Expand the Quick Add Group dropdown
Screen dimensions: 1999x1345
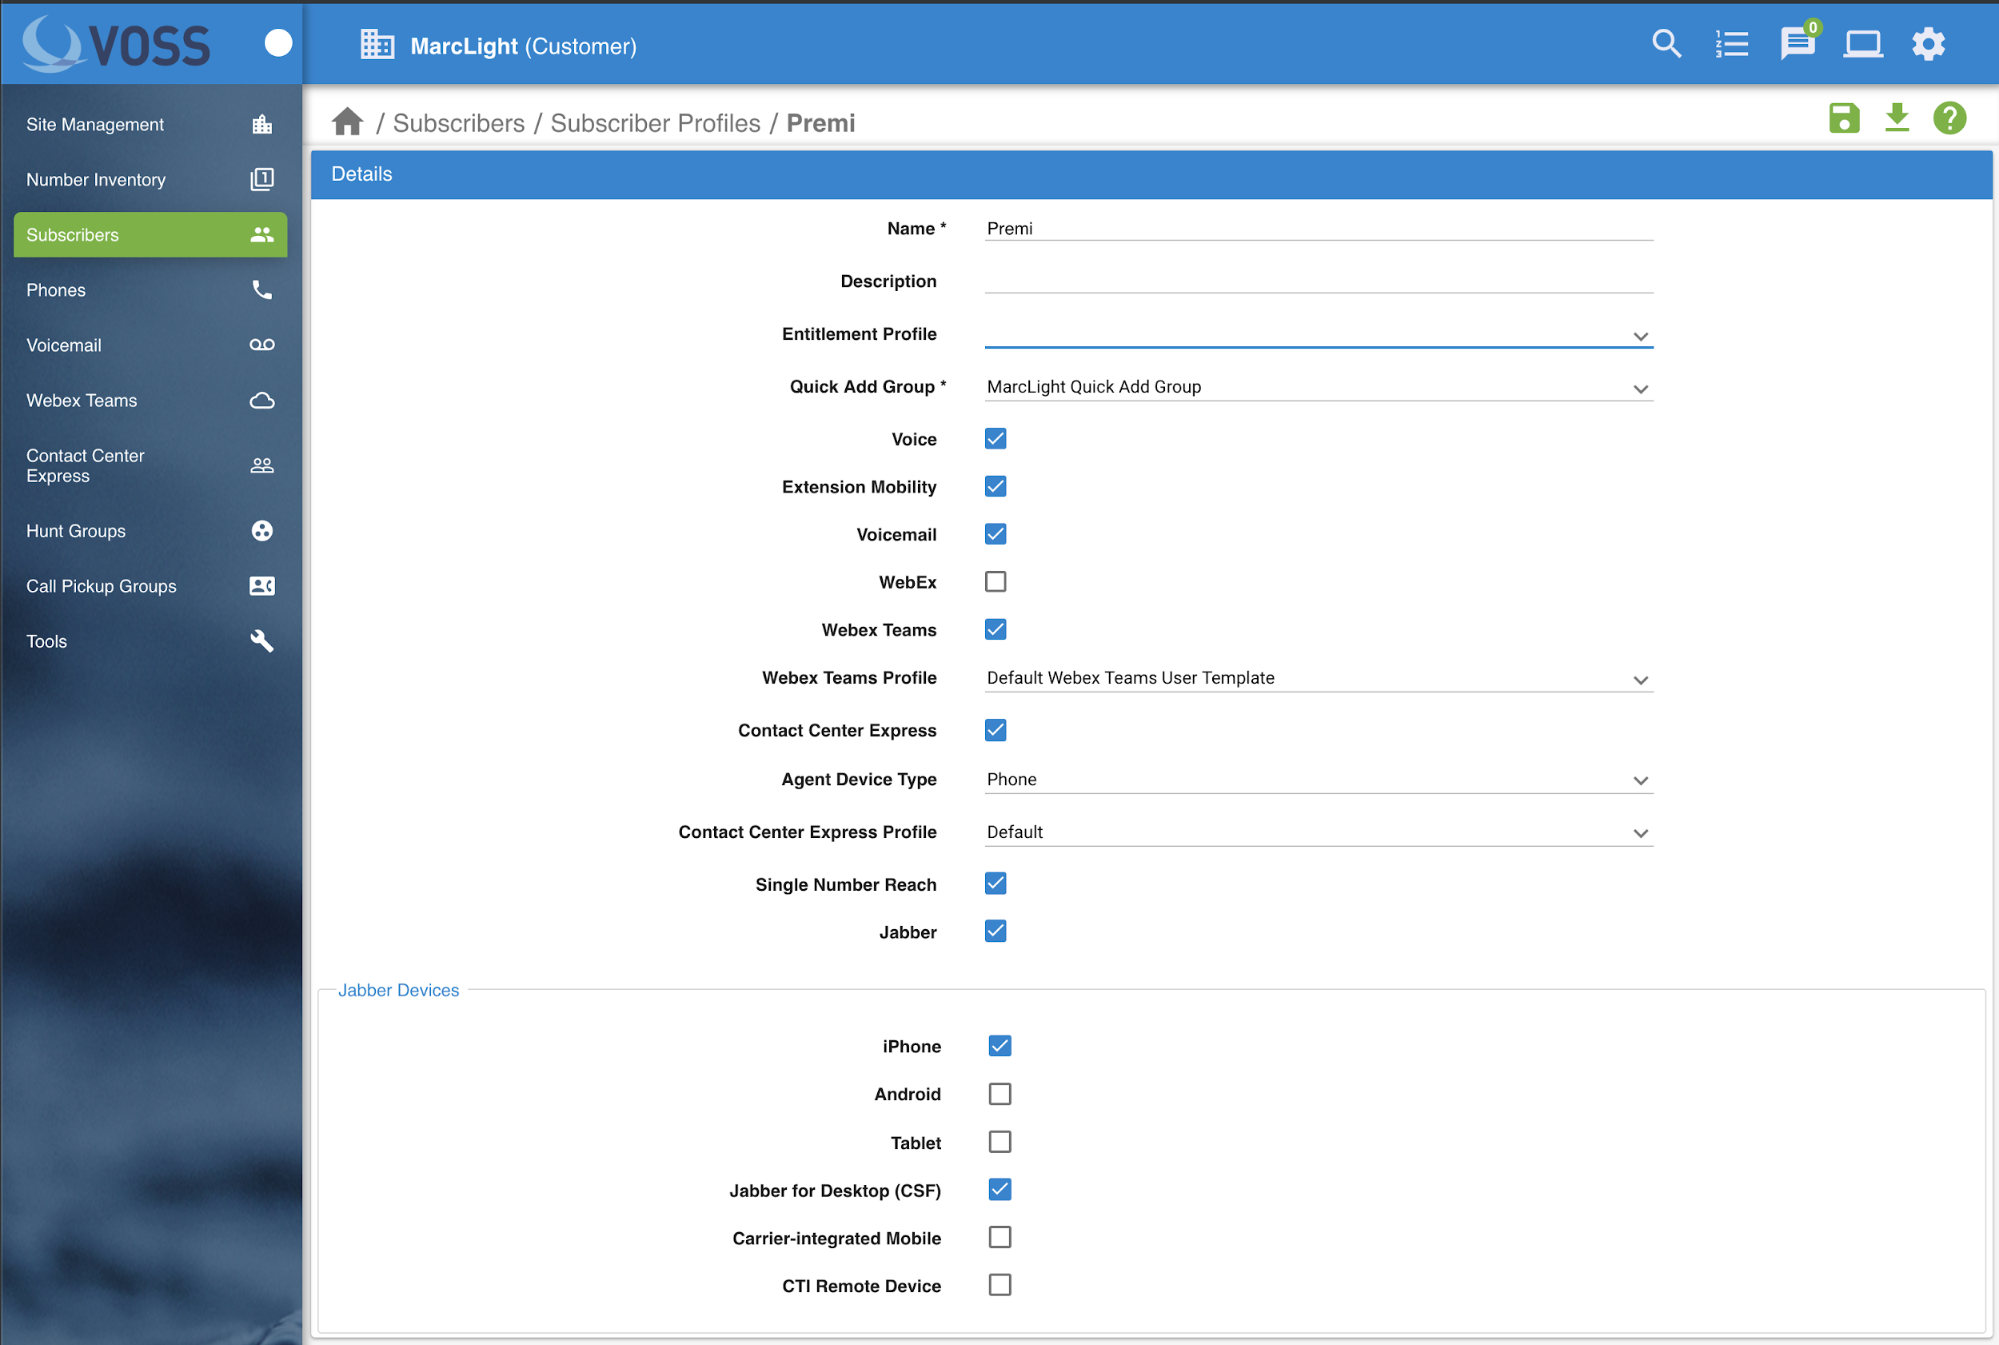tap(1318, 387)
